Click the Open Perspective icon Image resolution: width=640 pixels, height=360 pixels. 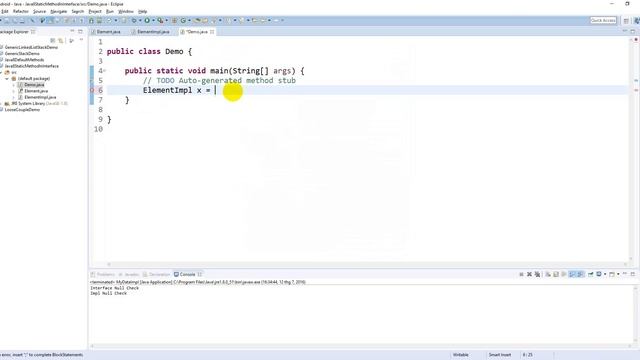[x=626, y=20]
